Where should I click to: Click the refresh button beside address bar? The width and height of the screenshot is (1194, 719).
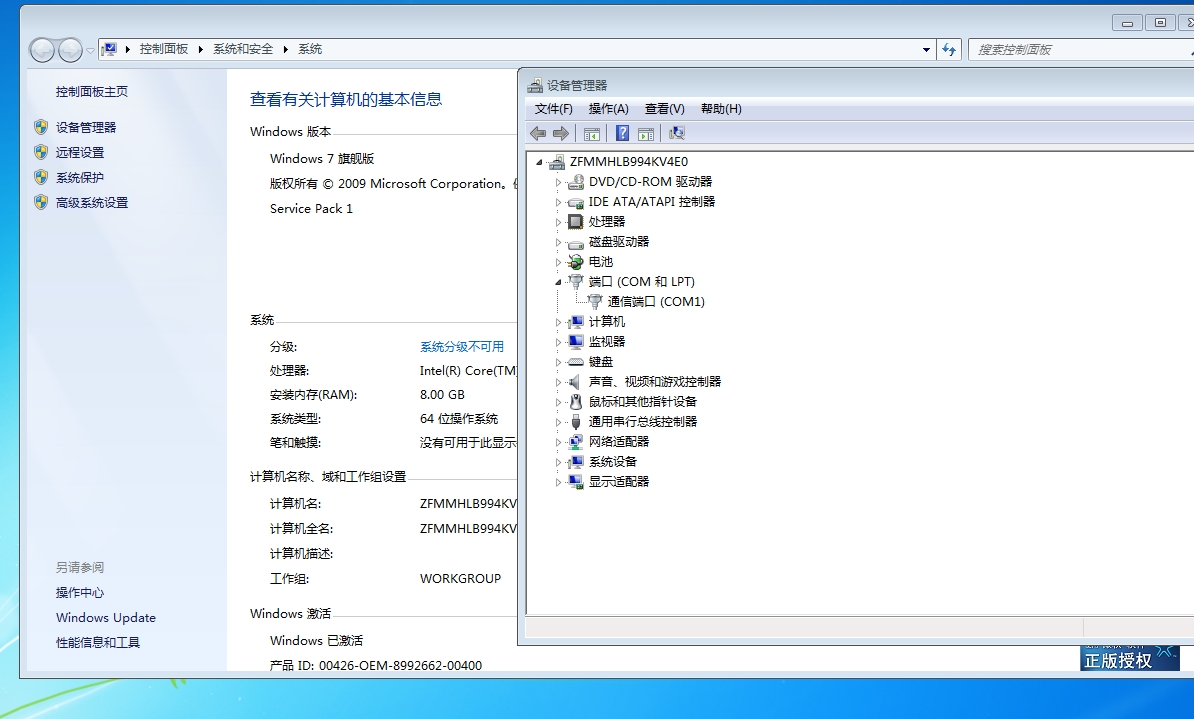pos(949,50)
